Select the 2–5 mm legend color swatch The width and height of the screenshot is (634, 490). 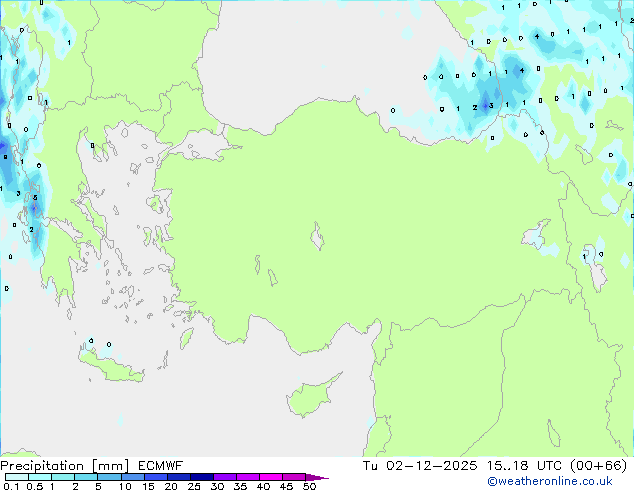click(x=86, y=477)
